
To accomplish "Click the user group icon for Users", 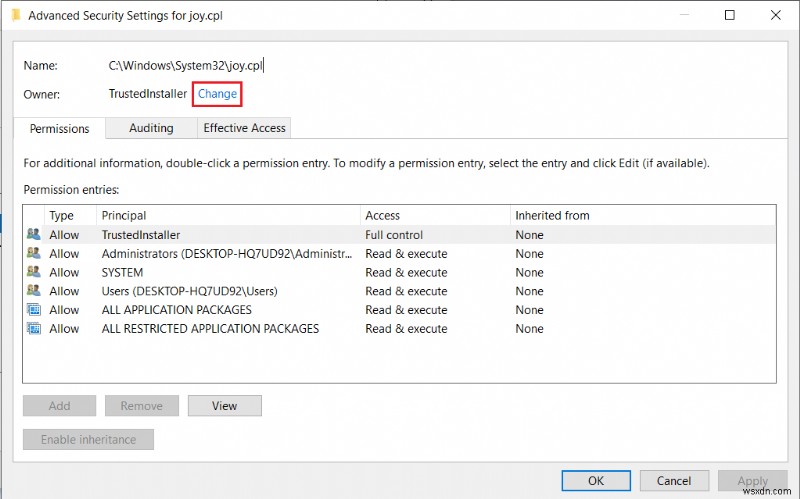I will [34, 291].
